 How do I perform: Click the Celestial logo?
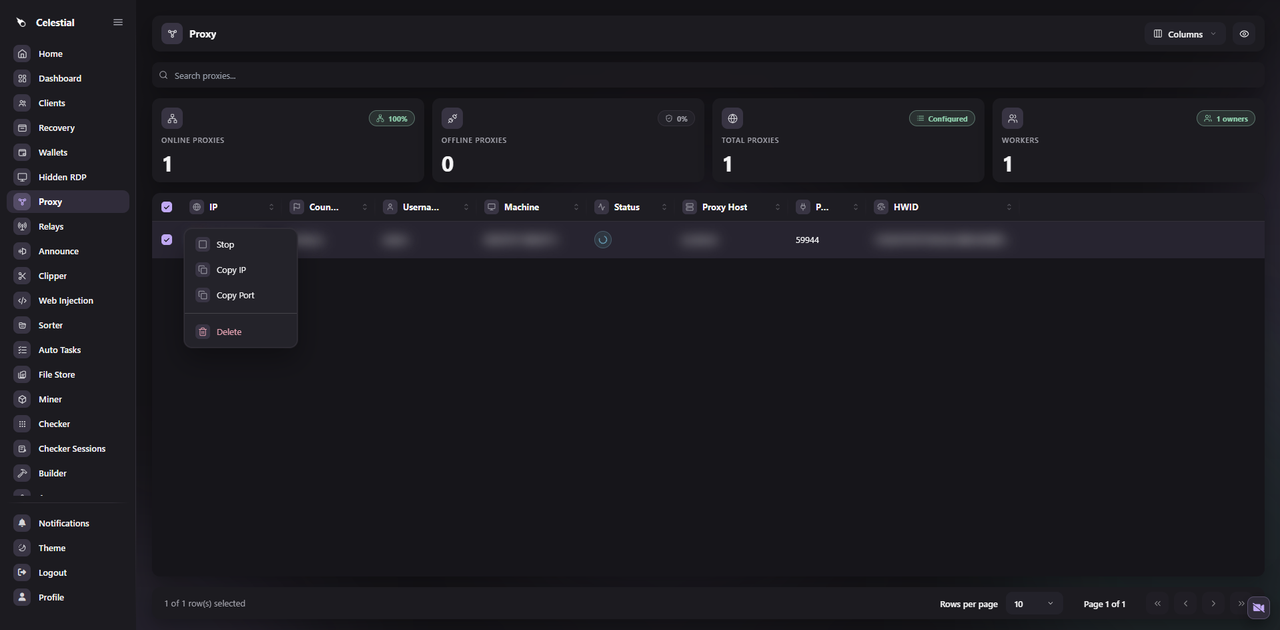click(x=22, y=22)
